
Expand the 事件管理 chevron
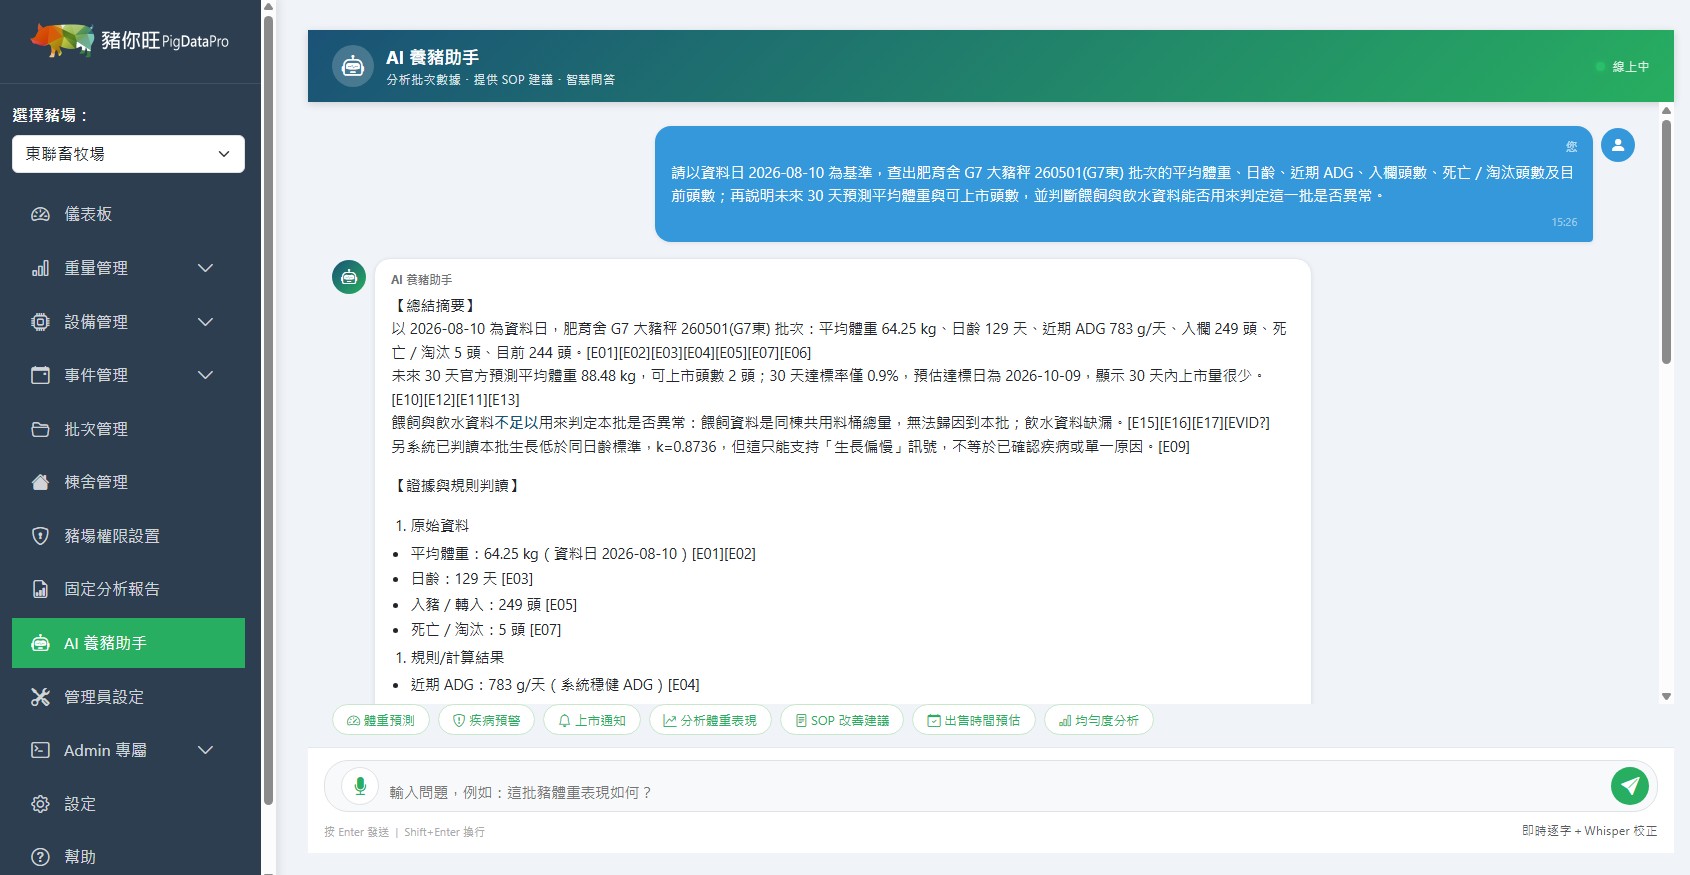[205, 375]
